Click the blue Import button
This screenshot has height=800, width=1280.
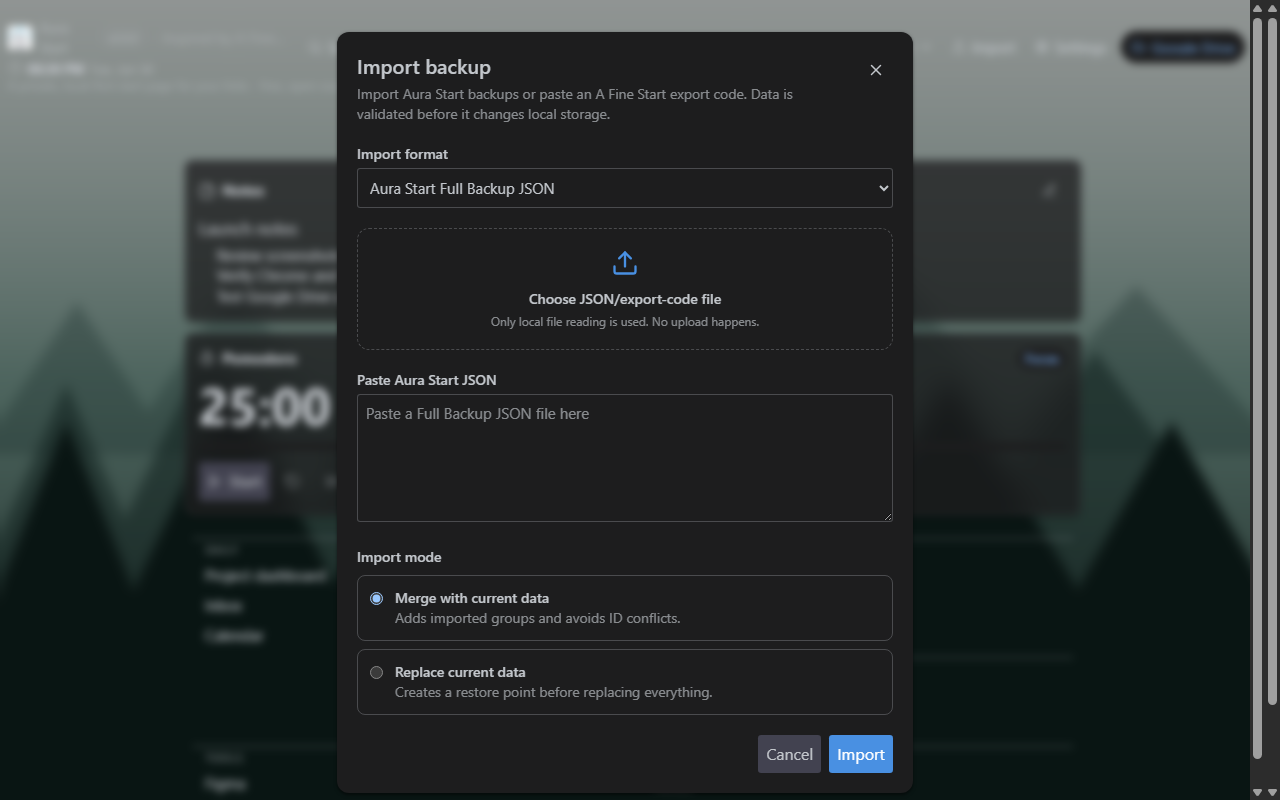tap(861, 755)
